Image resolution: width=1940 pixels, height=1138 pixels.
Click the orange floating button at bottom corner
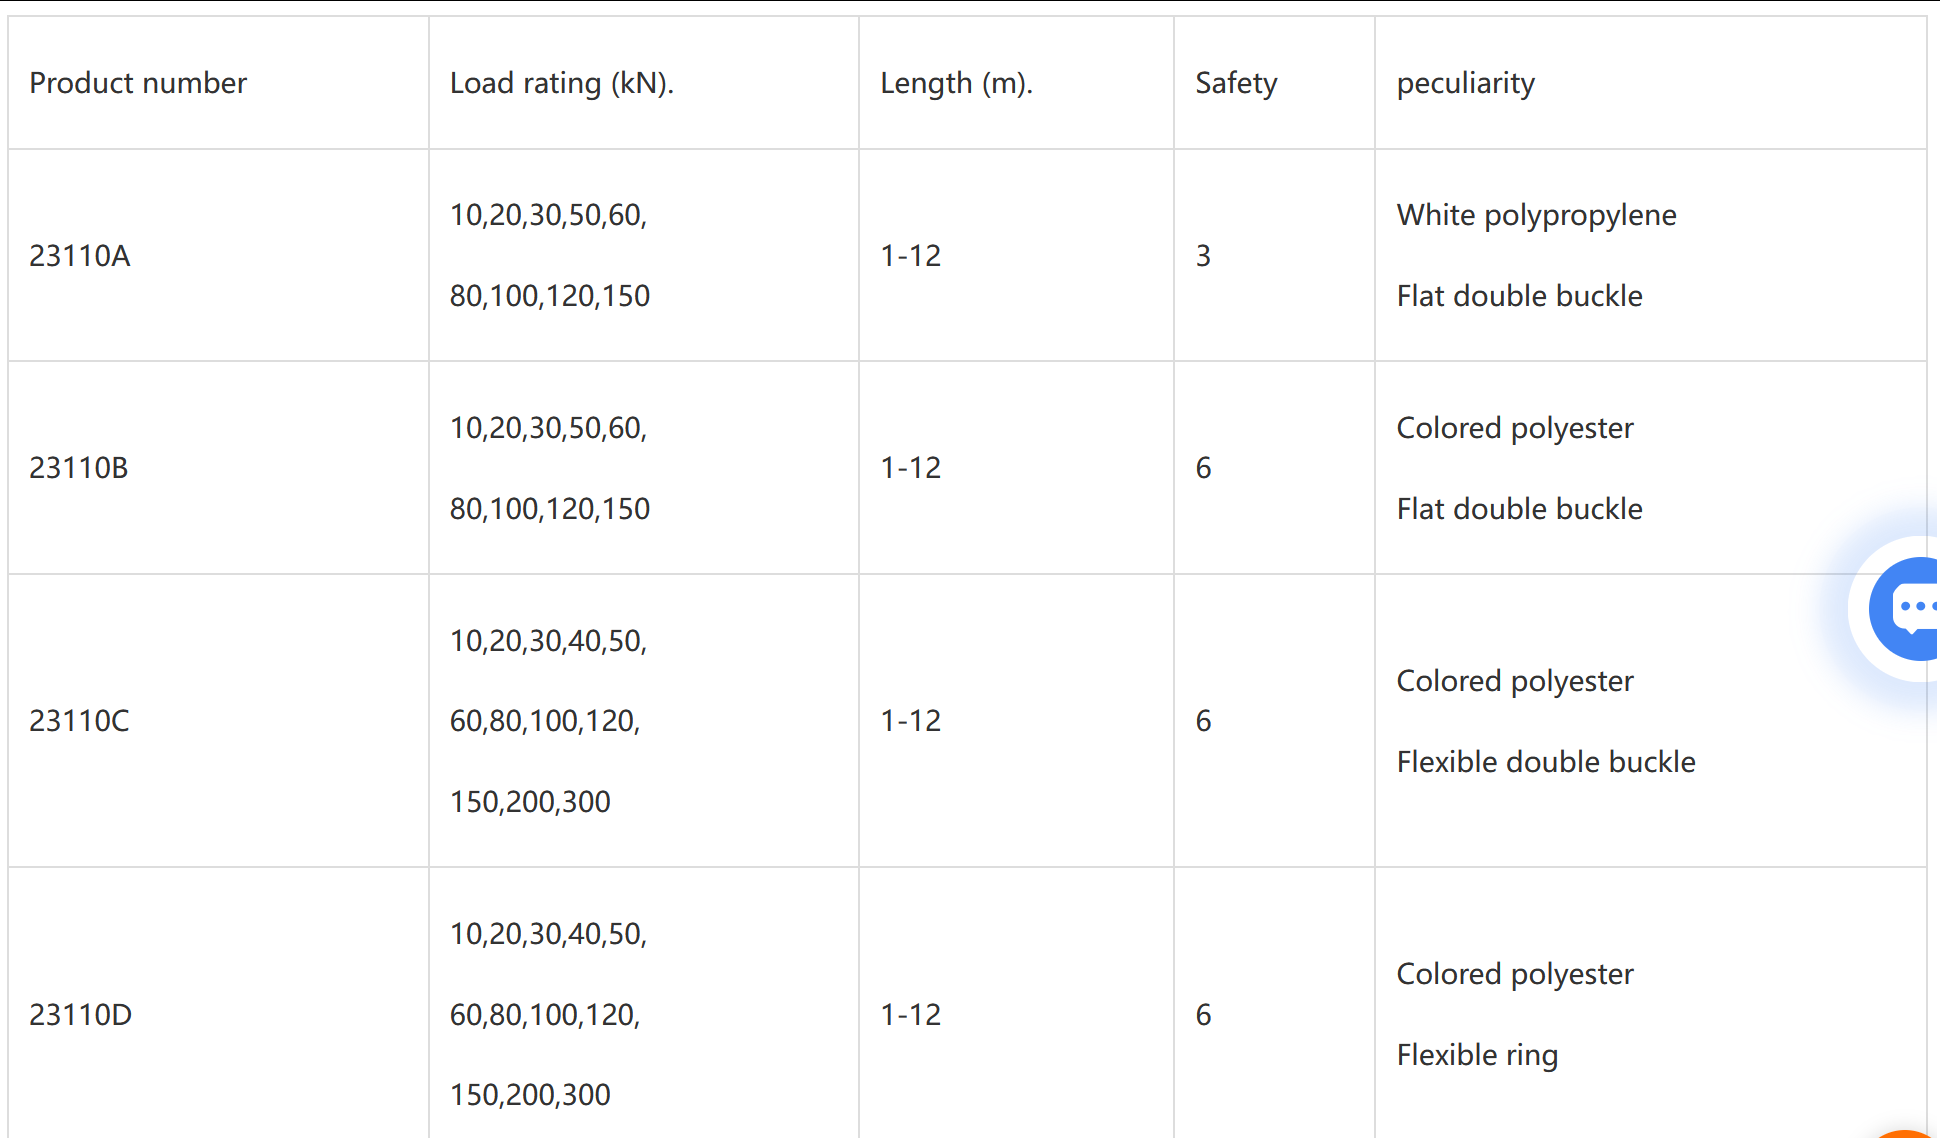click(x=1910, y=1132)
